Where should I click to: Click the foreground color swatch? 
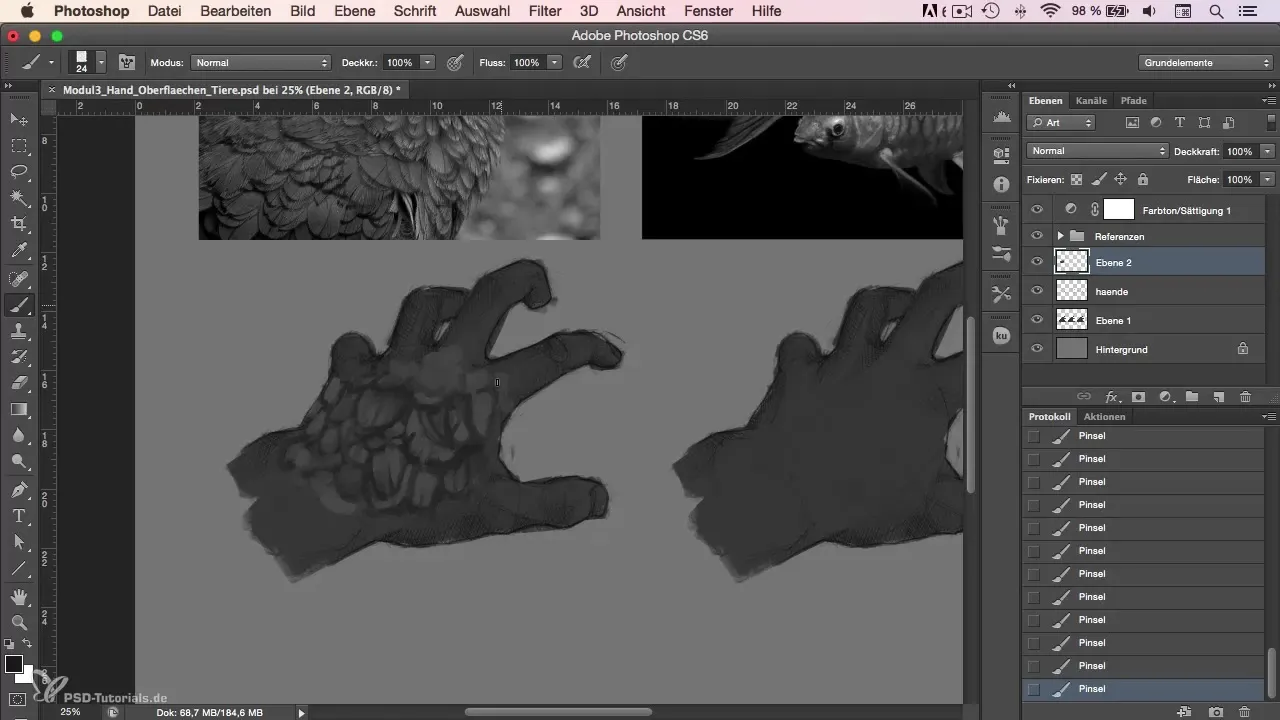pyautogui.click(x=14, y=665)
